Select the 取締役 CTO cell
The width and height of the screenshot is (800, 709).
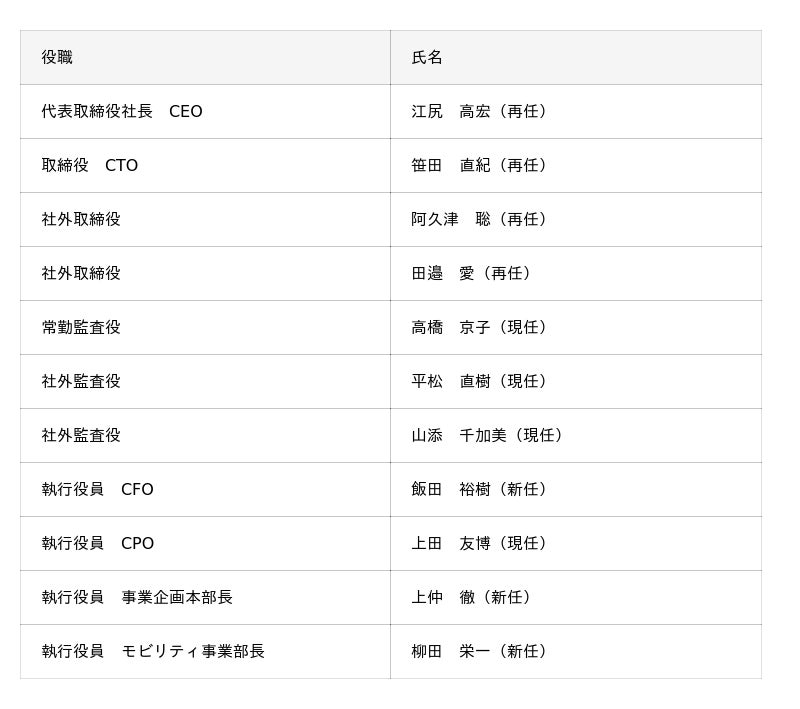(90, 165)
